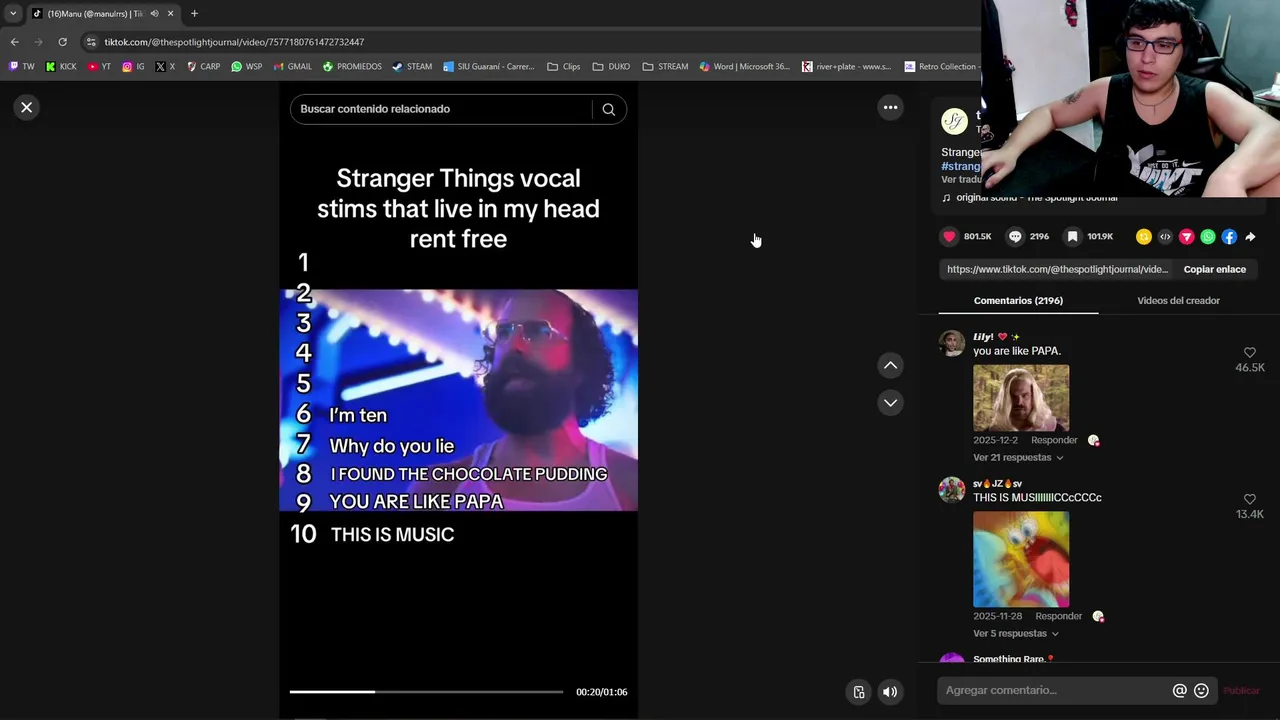Switch to the Comentarios (2196) tab
The height and width of the screenshot is (720, 1280).
(x=1018, y=300)
